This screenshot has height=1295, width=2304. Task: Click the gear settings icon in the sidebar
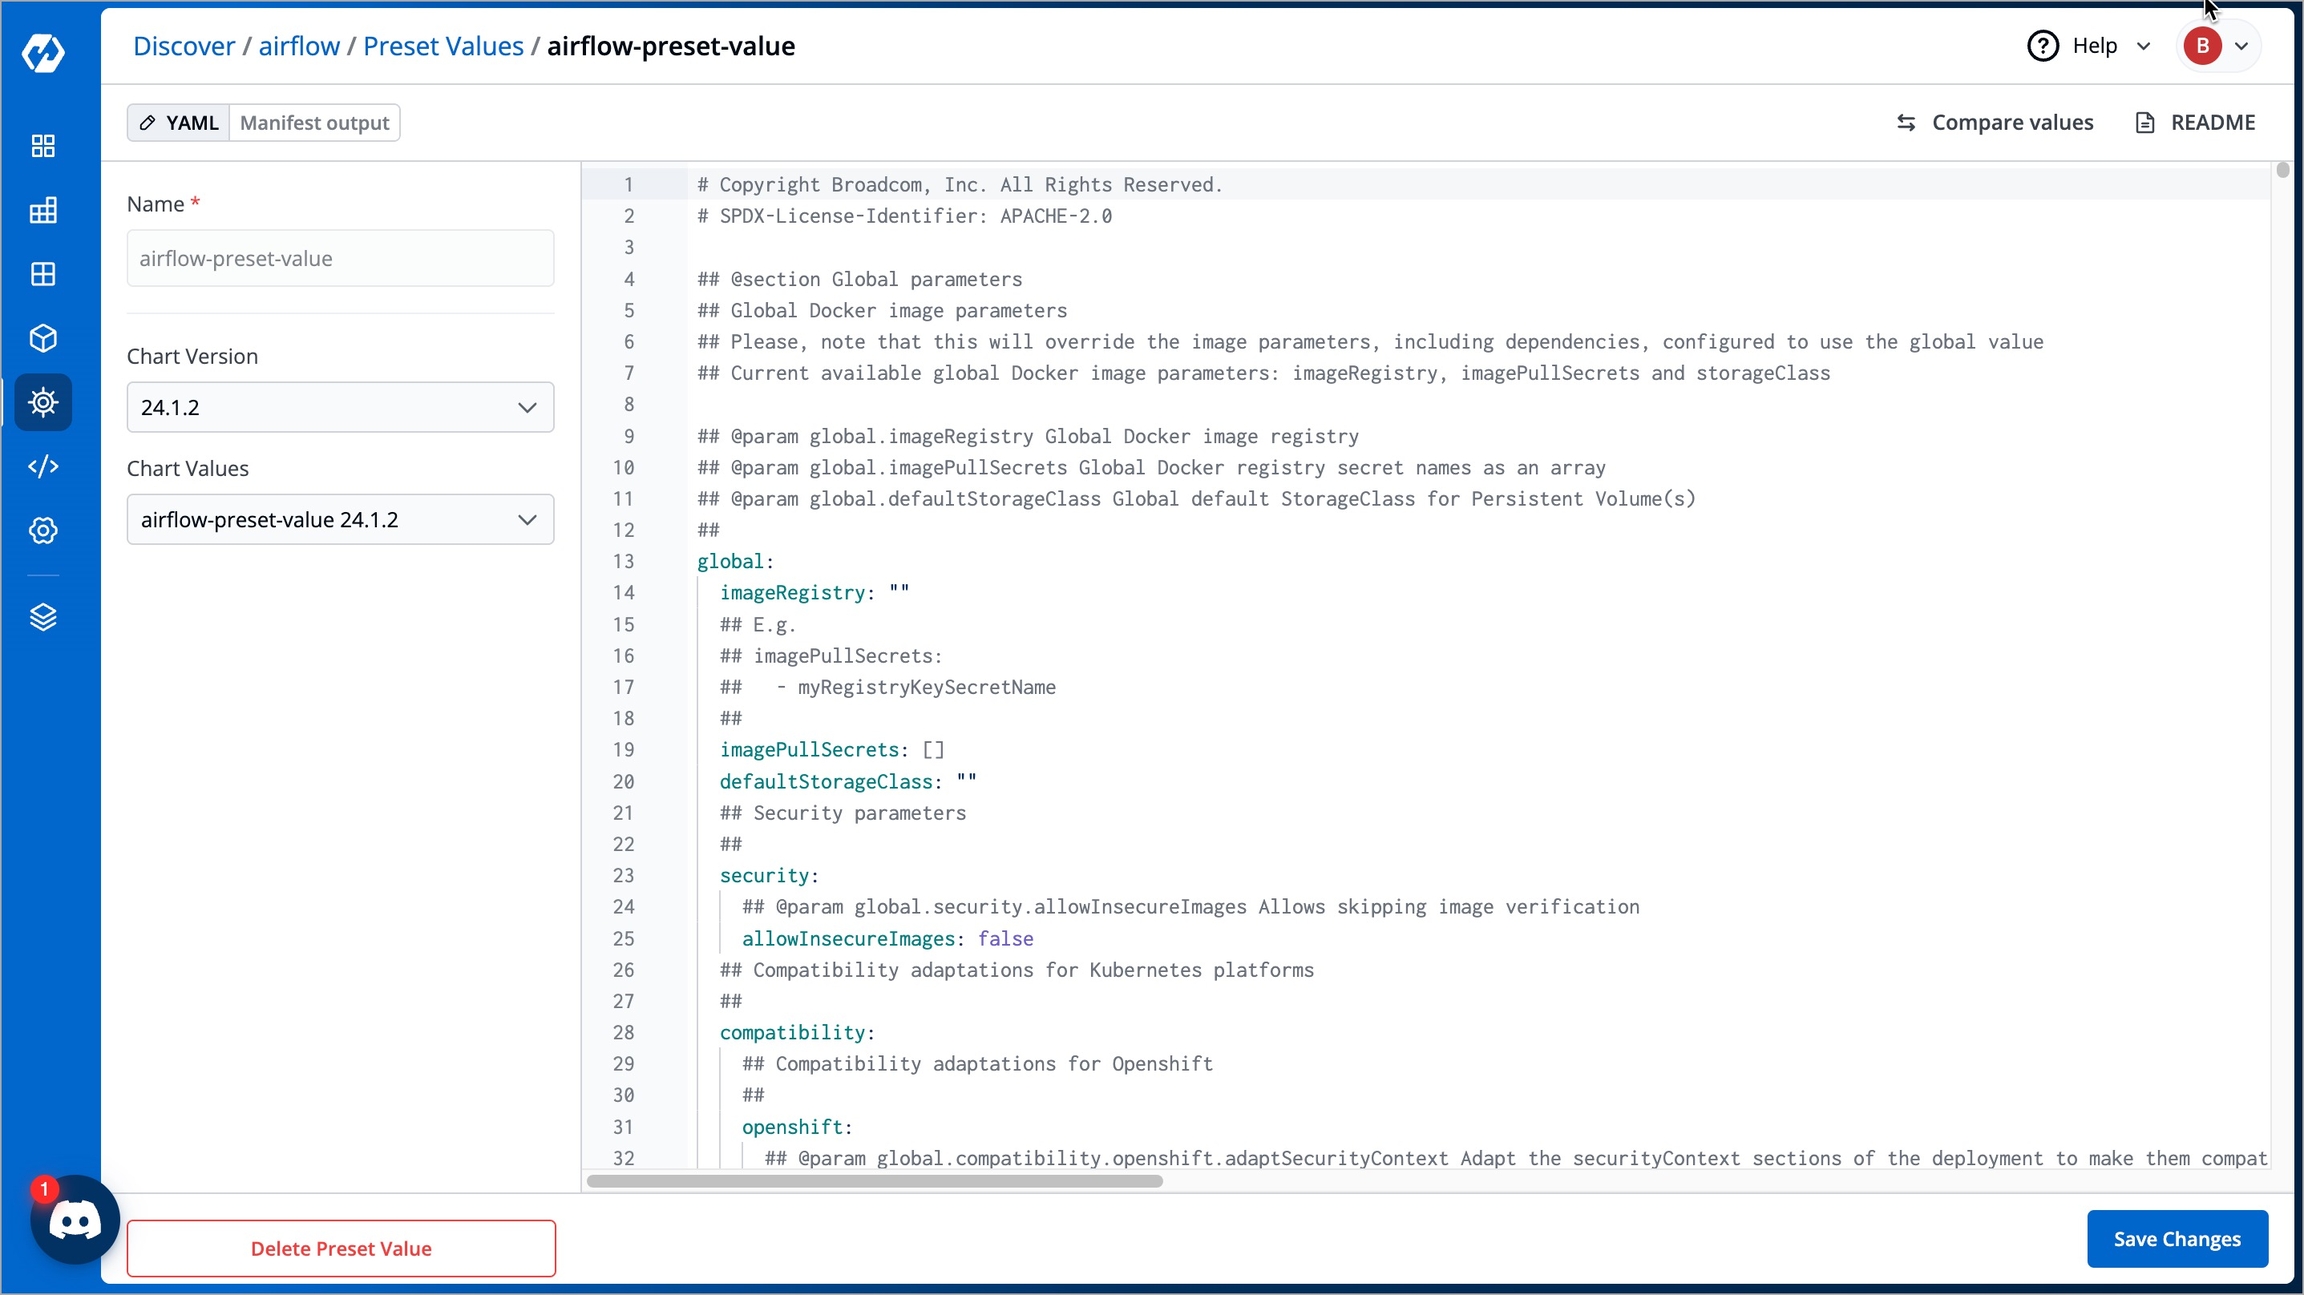point(43,530)
